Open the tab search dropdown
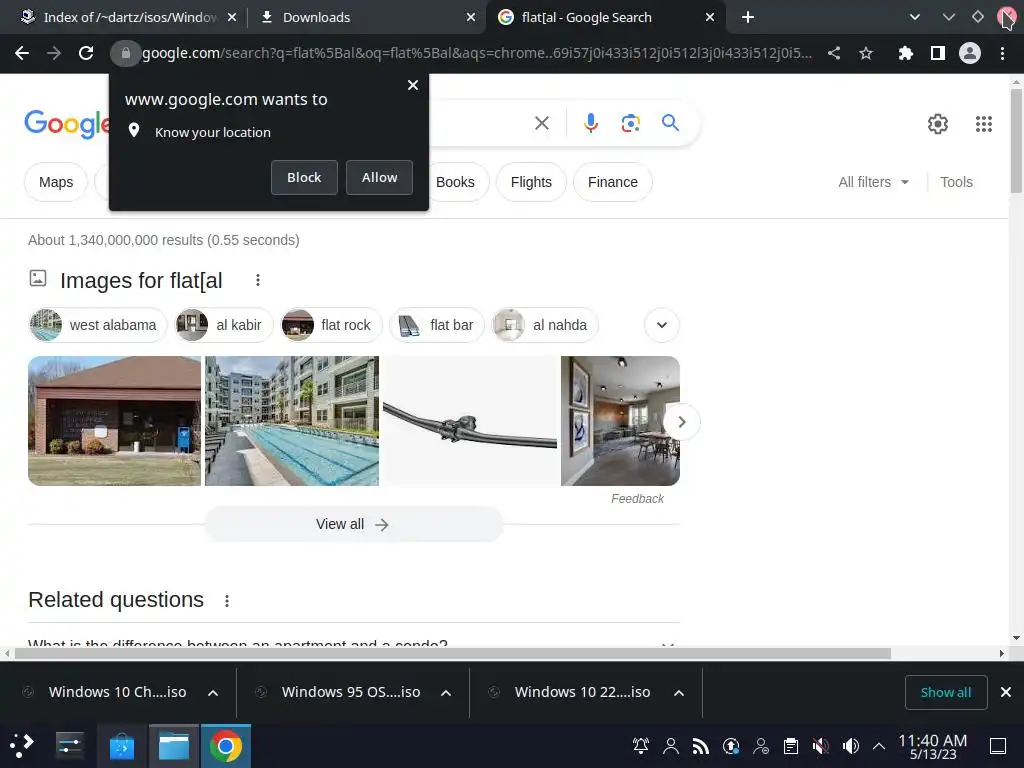This screenshot has width=1024, height=768. pos(914,18)
